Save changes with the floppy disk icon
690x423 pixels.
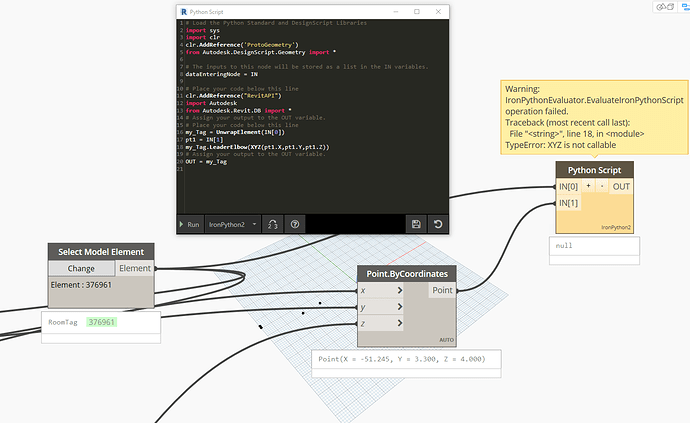[x=416, y=224]
